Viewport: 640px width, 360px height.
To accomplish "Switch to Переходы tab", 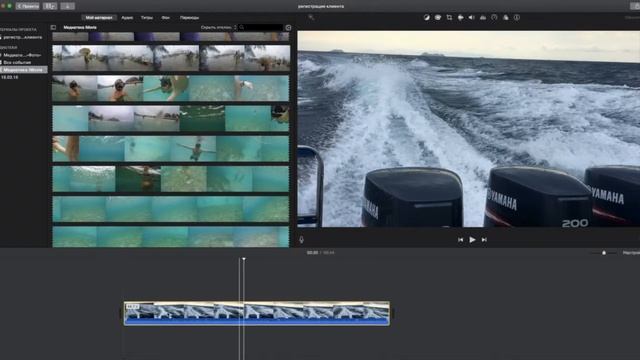I will (x=189, y=18).
